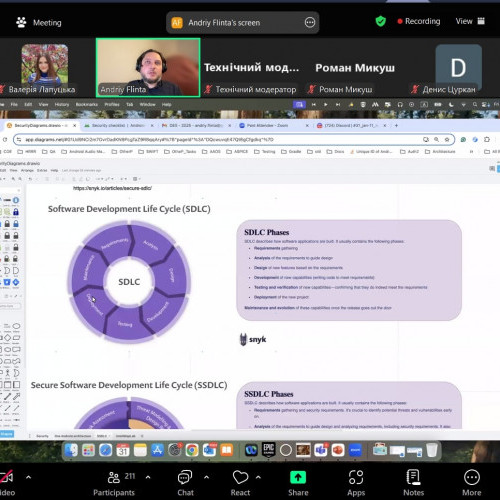The width and height of the screenshot is (500, 500).
Task: Open the table insert dropdown in toolbar
Action: point(136,179)
